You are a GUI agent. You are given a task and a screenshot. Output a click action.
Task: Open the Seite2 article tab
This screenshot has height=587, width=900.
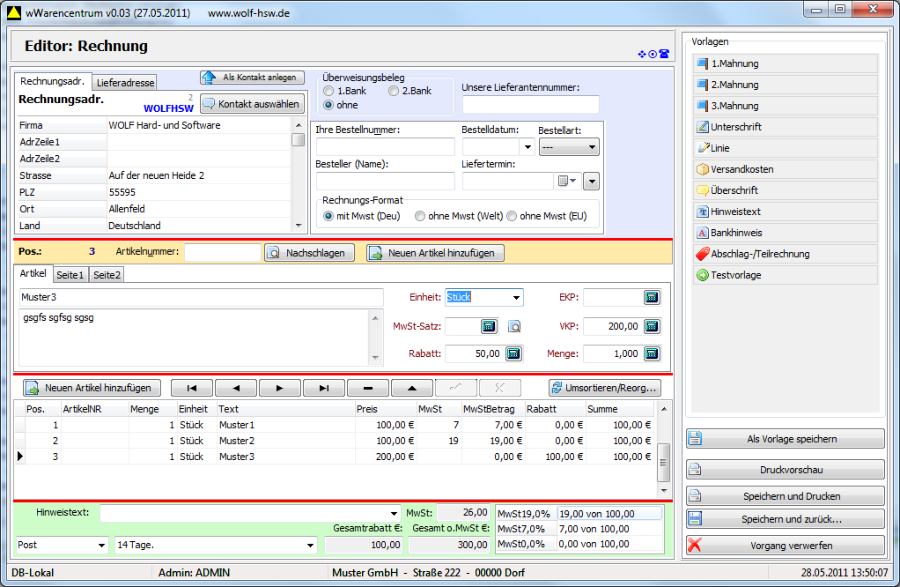[x=107, y=274]
